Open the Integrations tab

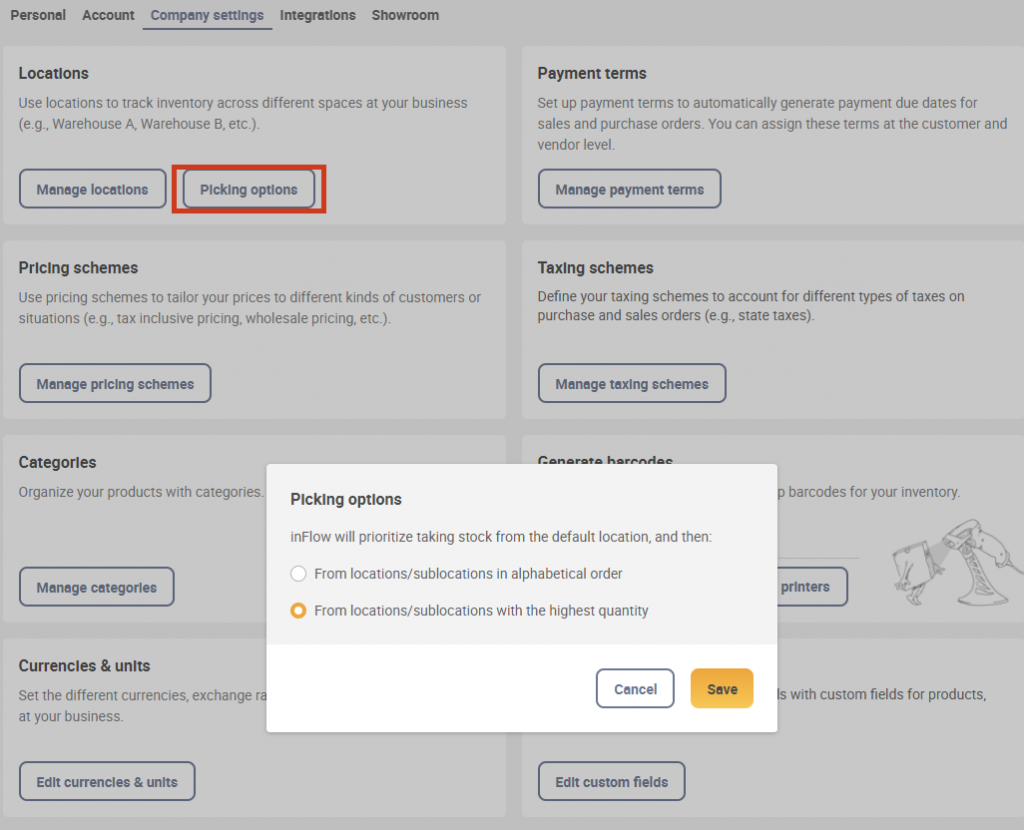(x=317, y=15)
